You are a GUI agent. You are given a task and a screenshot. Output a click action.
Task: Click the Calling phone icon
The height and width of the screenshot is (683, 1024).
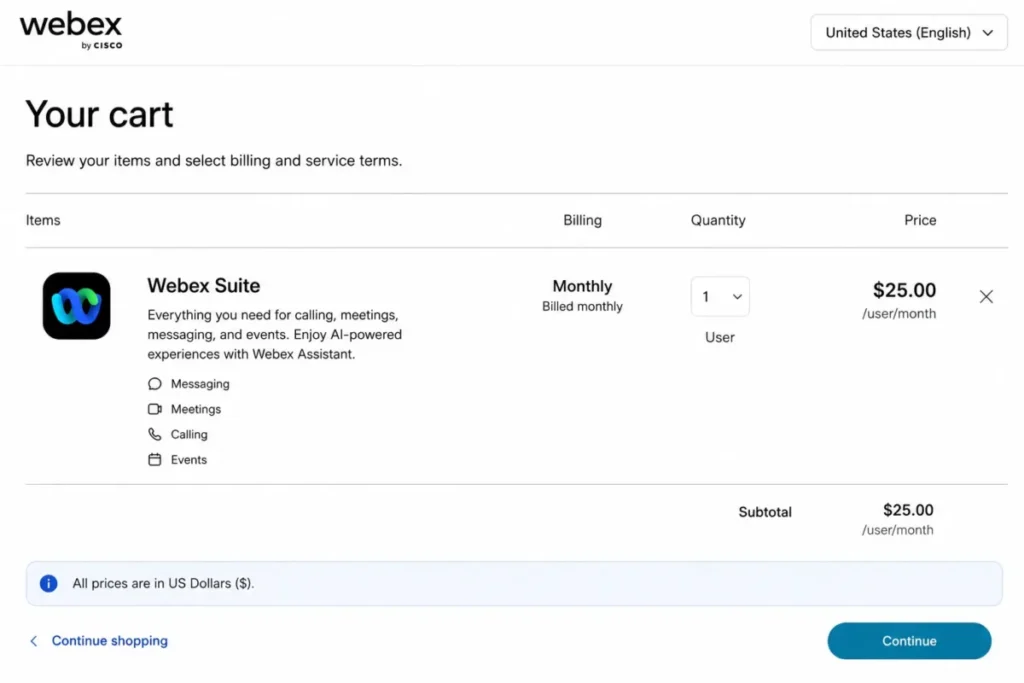click(x=154, y=434)
